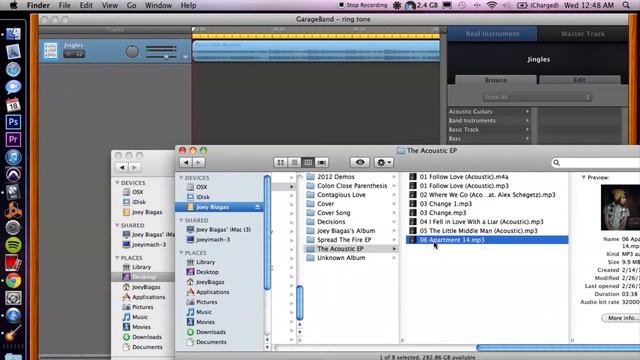Screen dimensions: 640x360
Task: Open the Calendar icon in the Dock
Action: click(13, 104)
